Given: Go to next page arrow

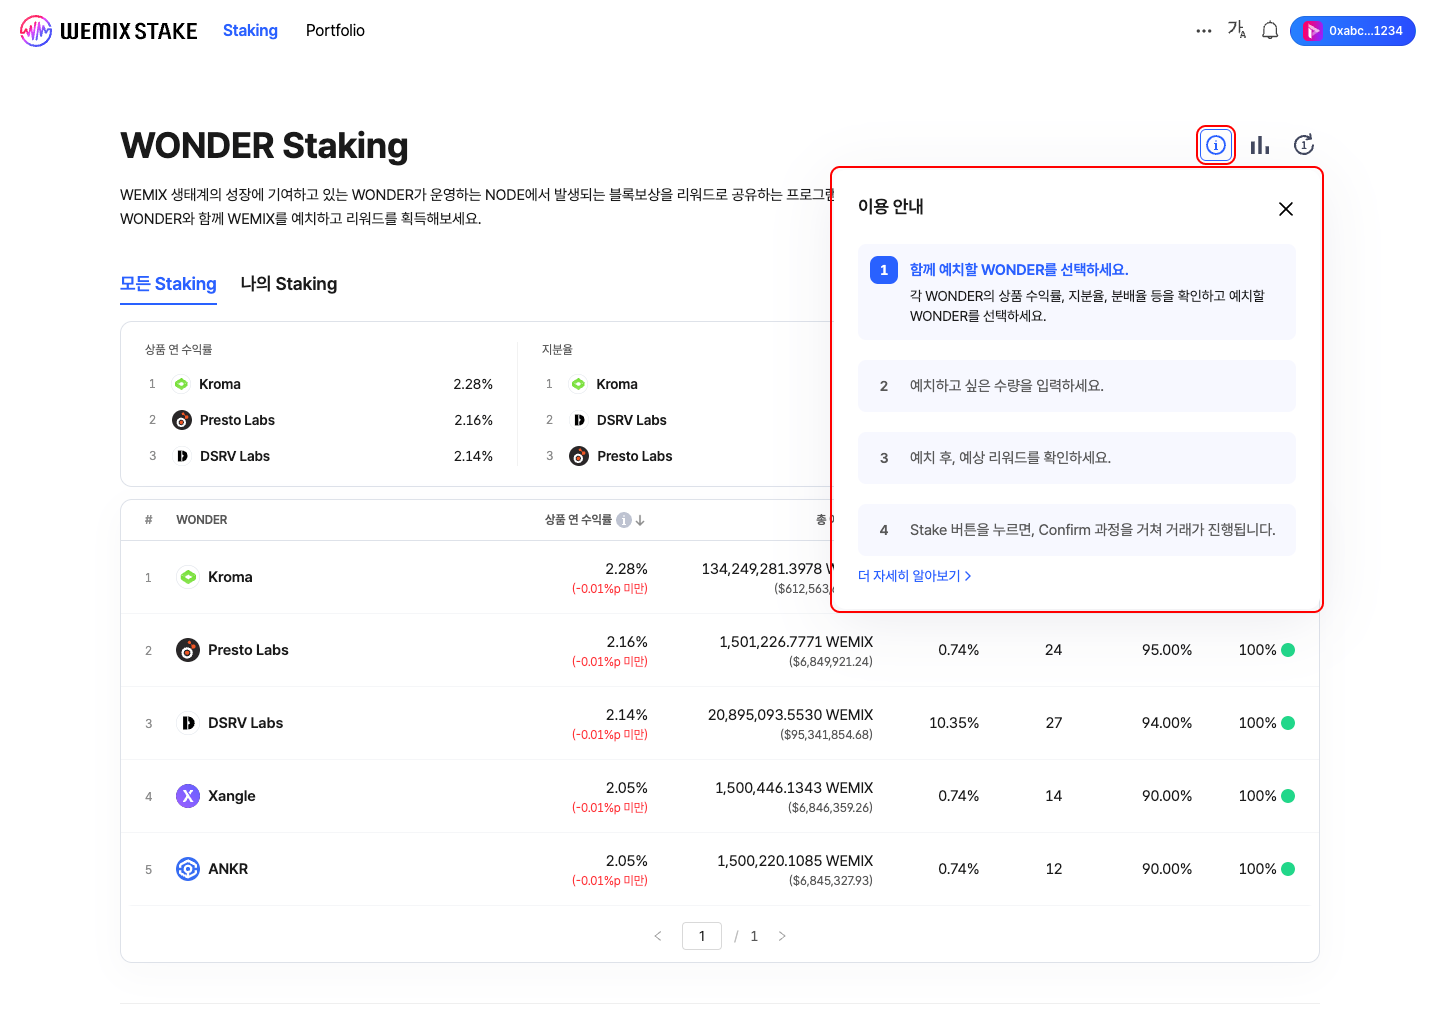Looking at the screenshot, I should pos(782,936).
